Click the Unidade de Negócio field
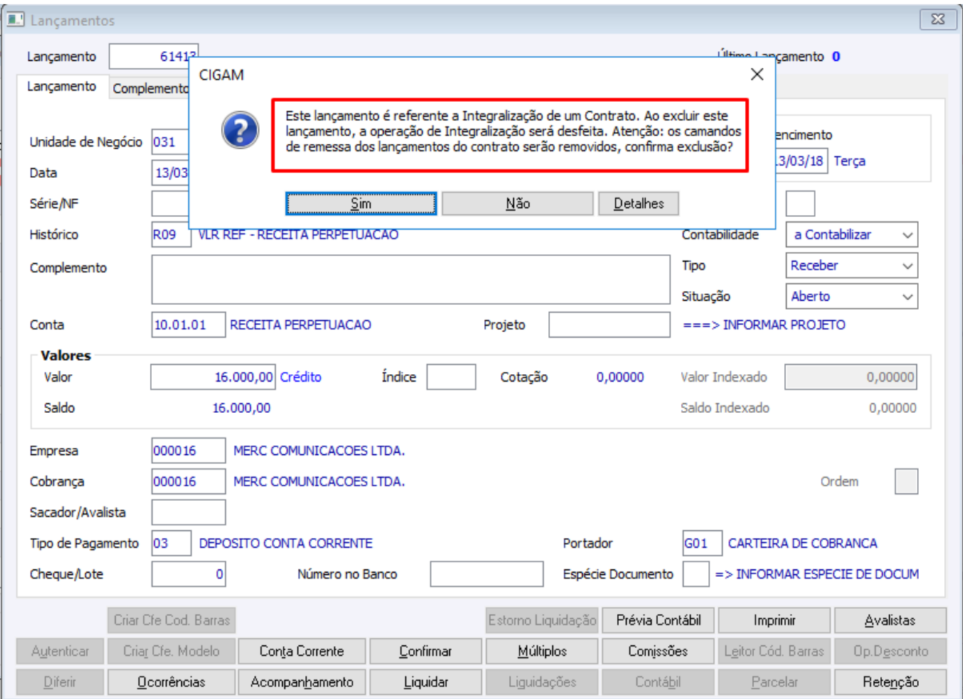 170,142
